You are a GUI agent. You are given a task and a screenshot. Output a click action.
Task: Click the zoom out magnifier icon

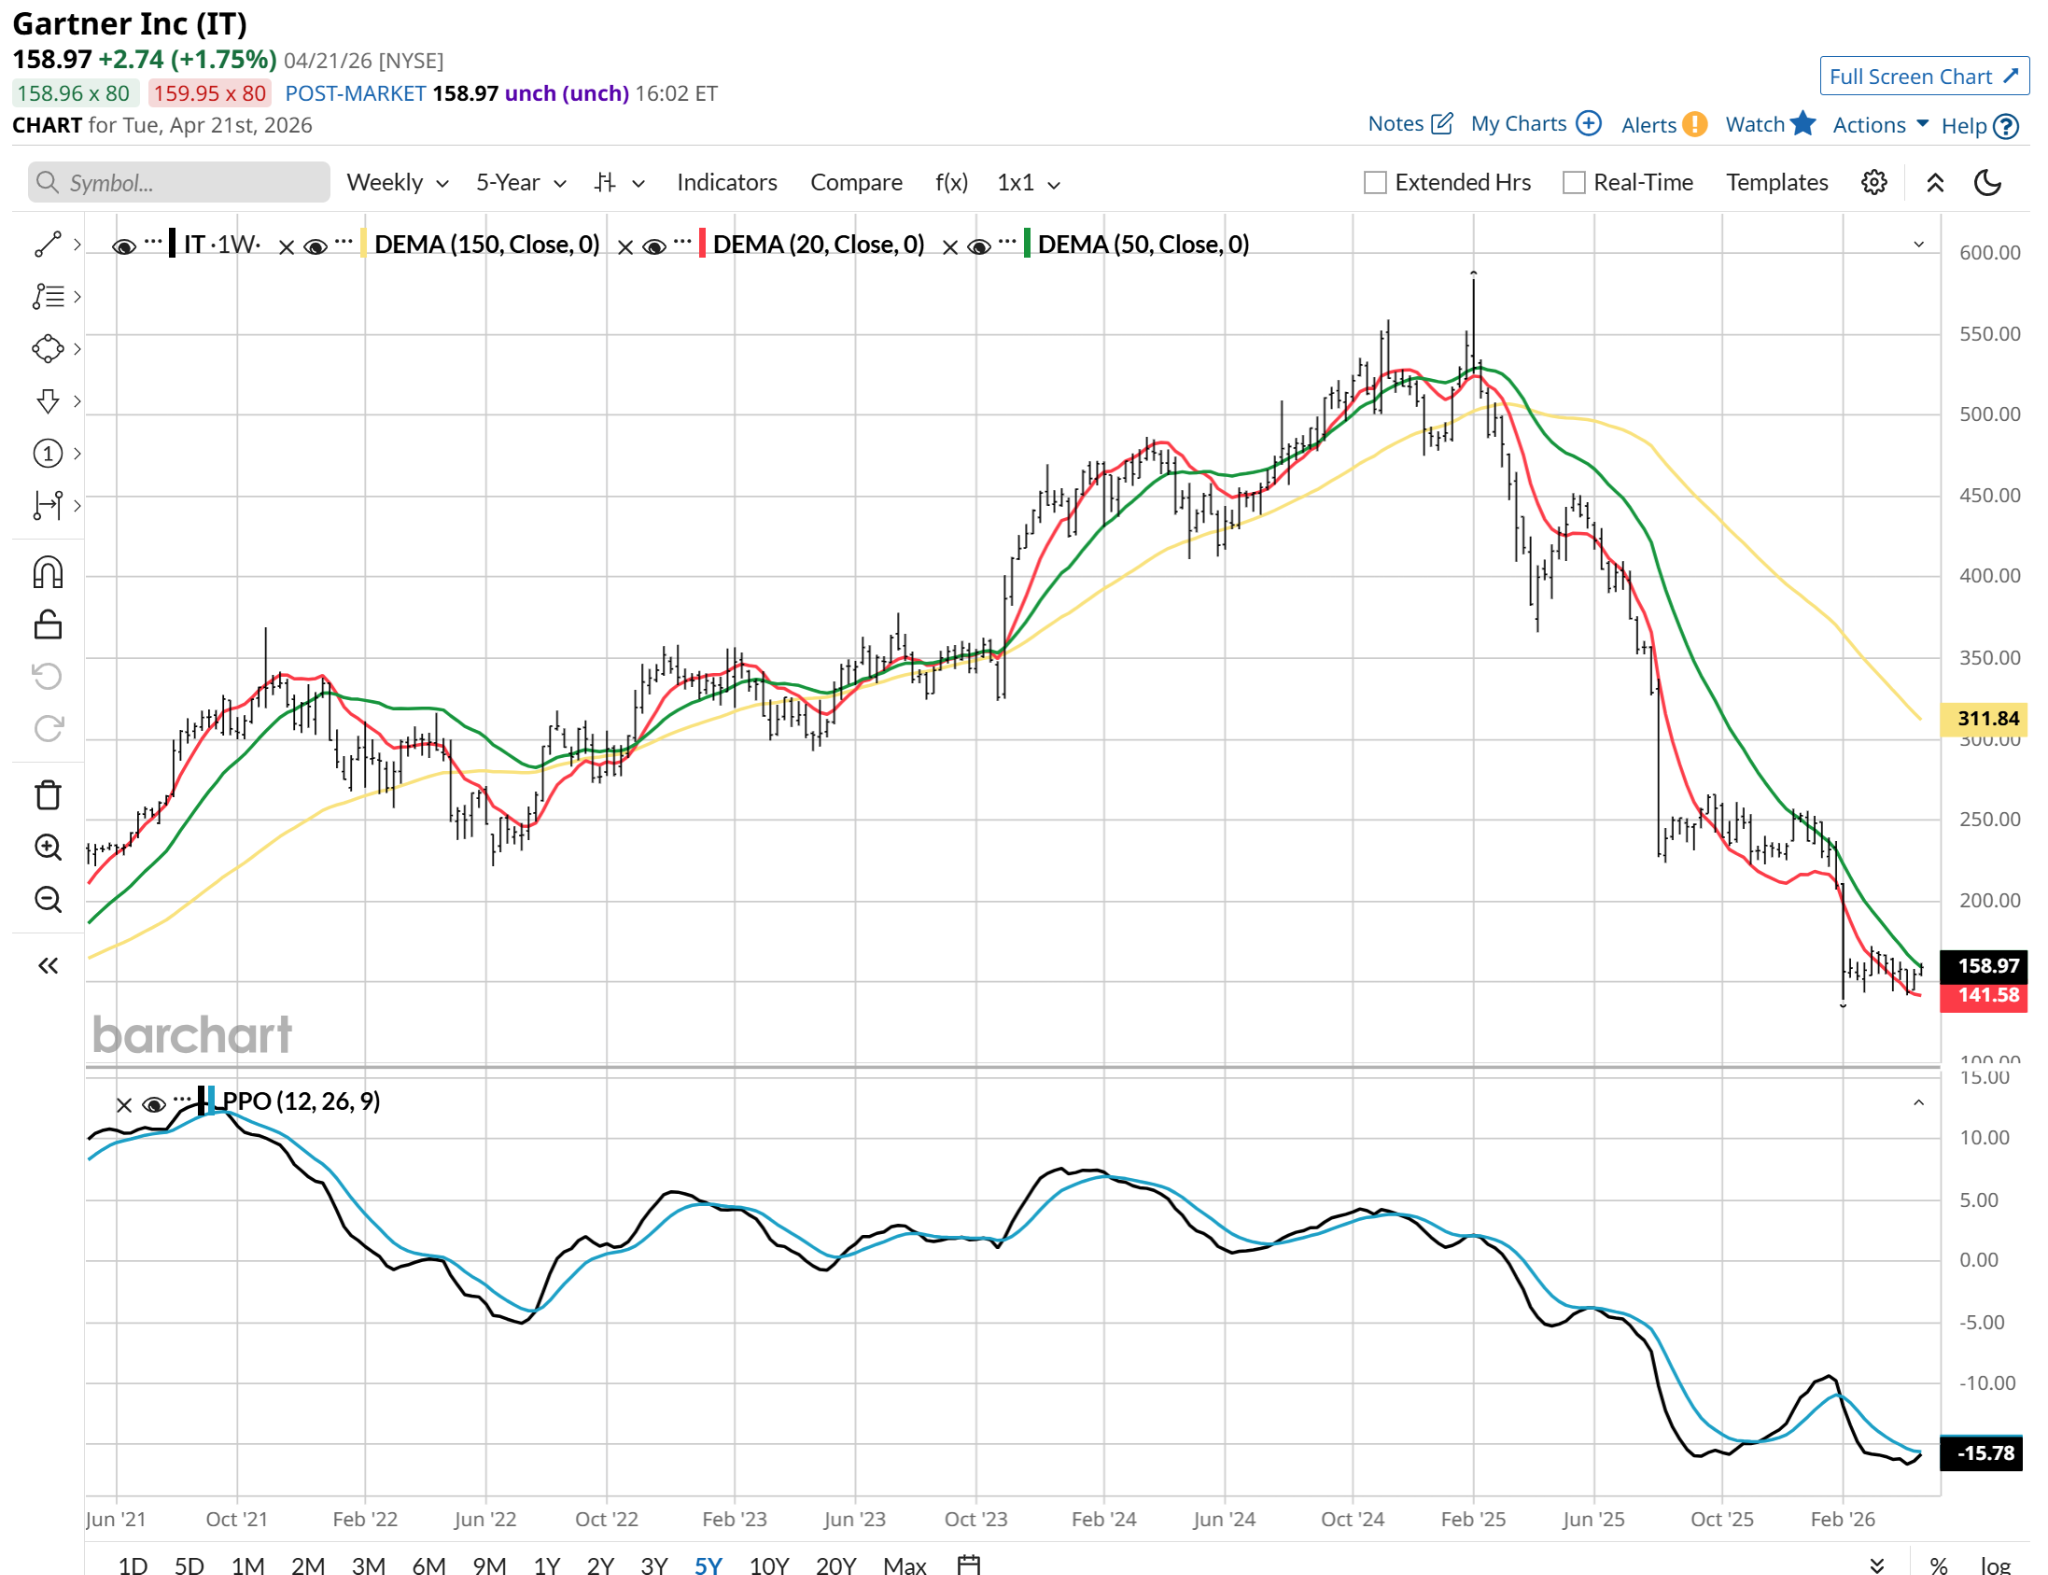click(x=48, y=899)
